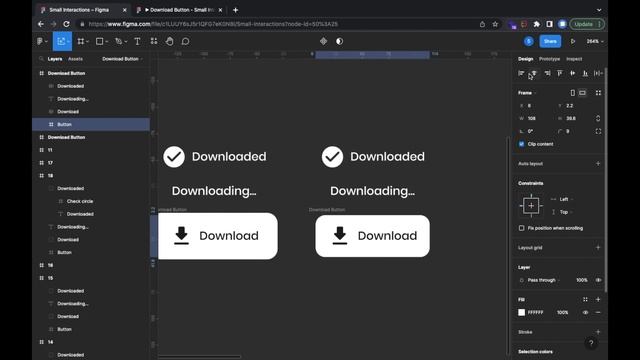Click the browser address bar URL
The height and width of the screenshot is (360, 640).
click(x=213, y=24)
